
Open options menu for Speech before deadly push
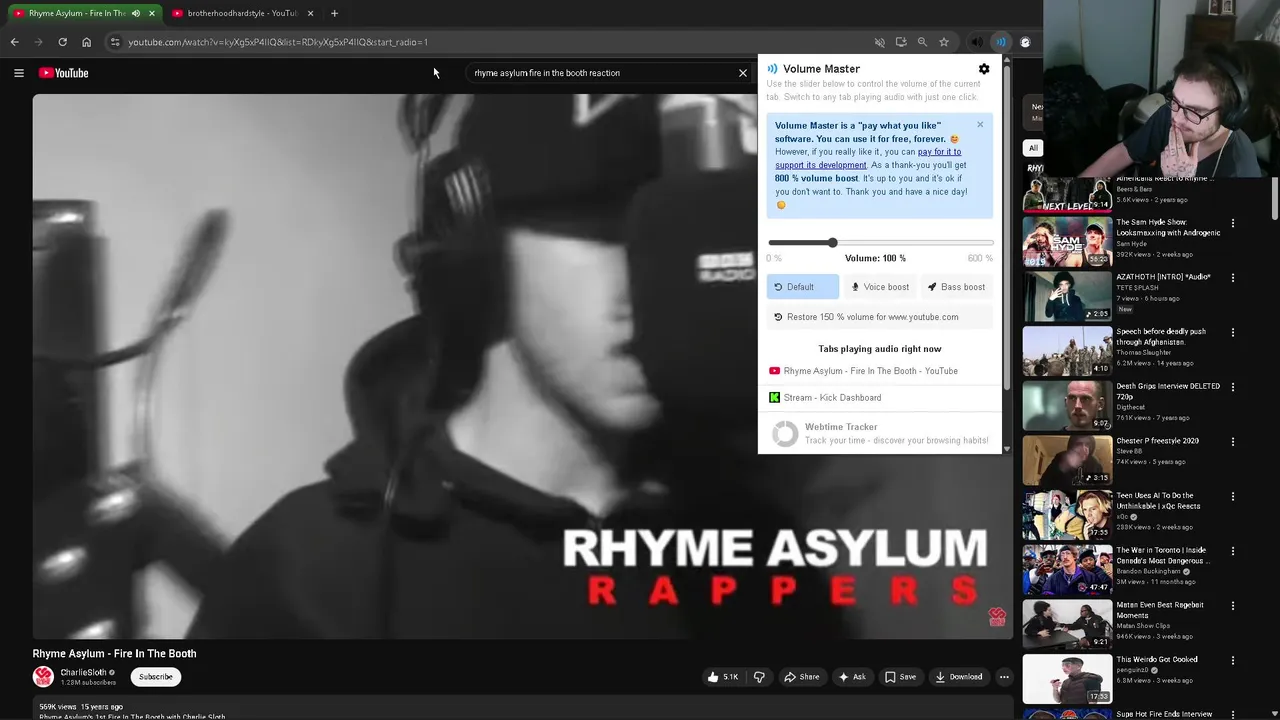(1233, 332)
